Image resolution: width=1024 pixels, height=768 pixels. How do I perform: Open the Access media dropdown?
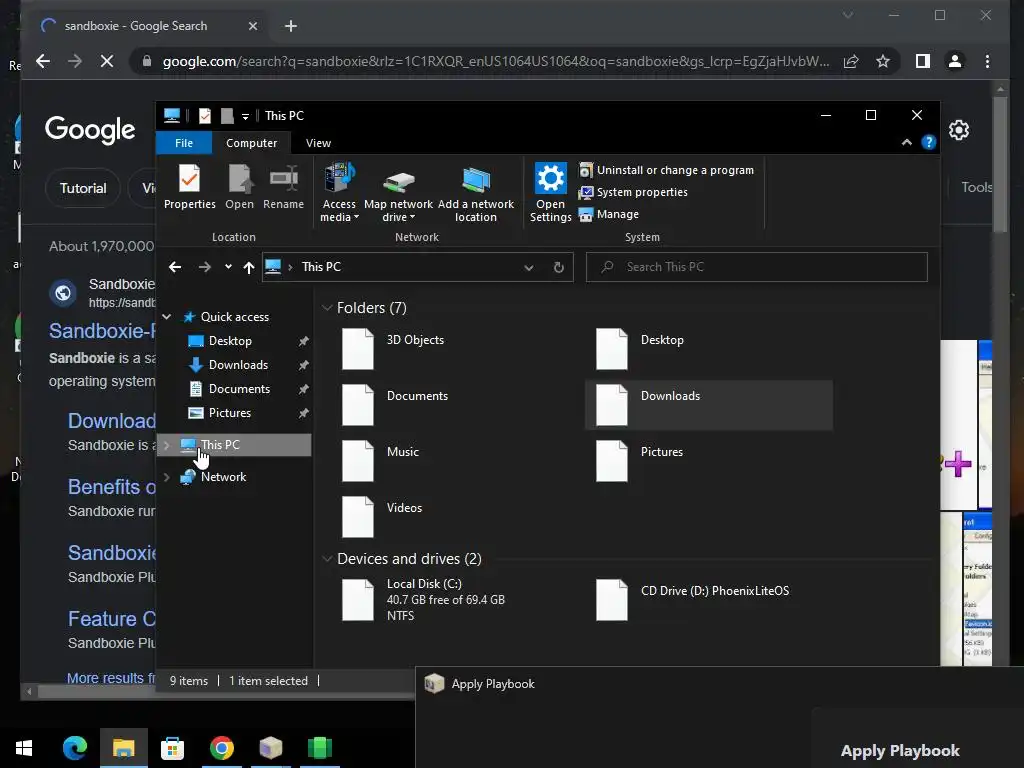coord(340,193)
